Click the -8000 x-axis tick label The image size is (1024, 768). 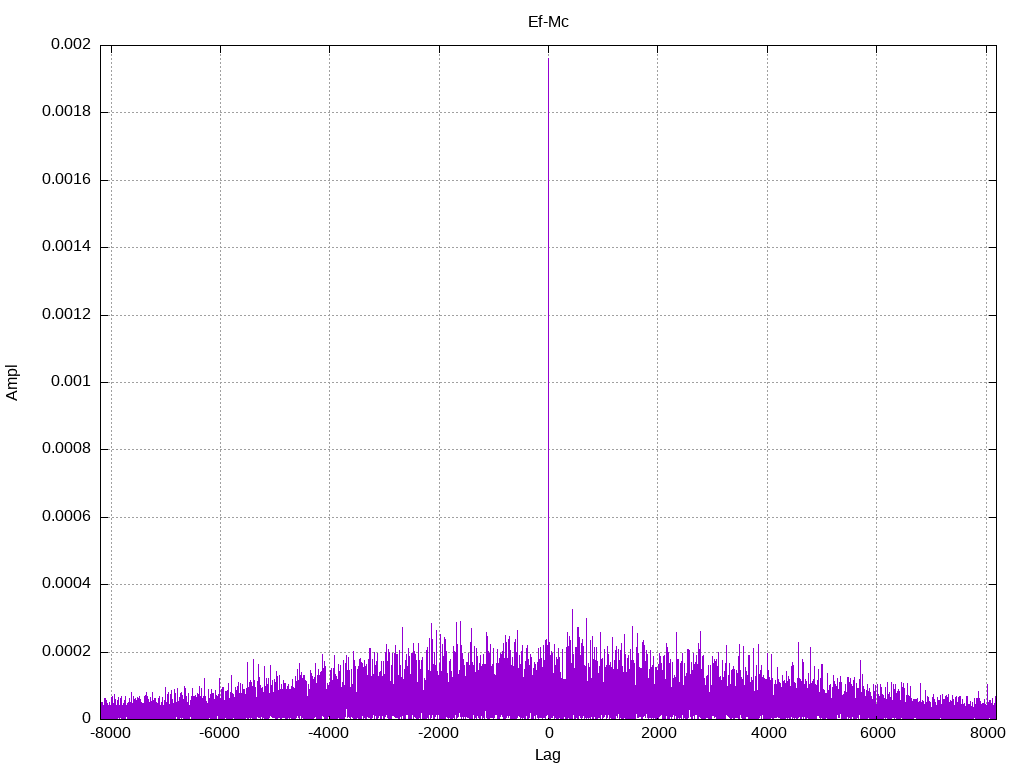pyautogui.click(x=110, y=734)
